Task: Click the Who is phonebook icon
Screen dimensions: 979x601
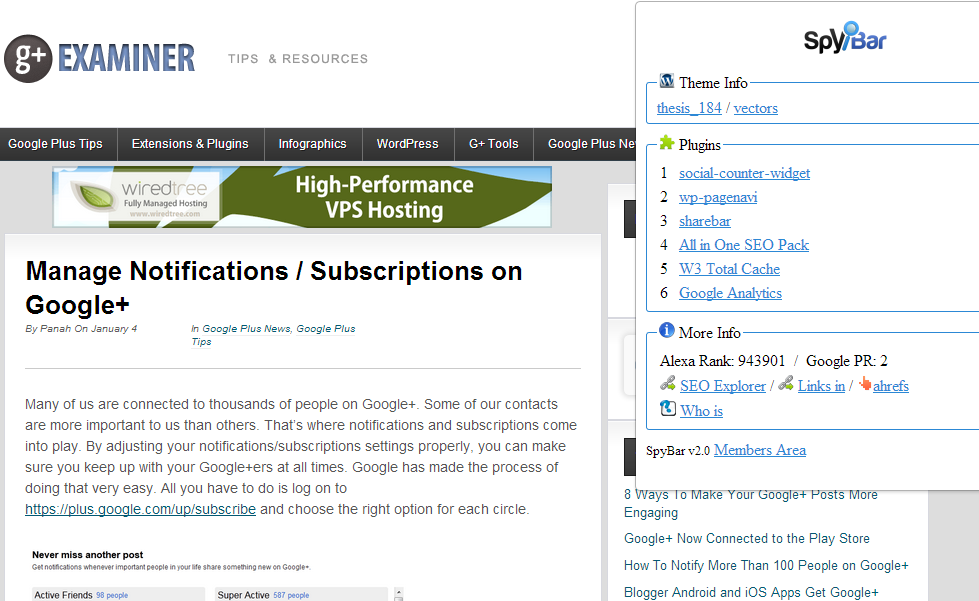Action: click(668, 408)
